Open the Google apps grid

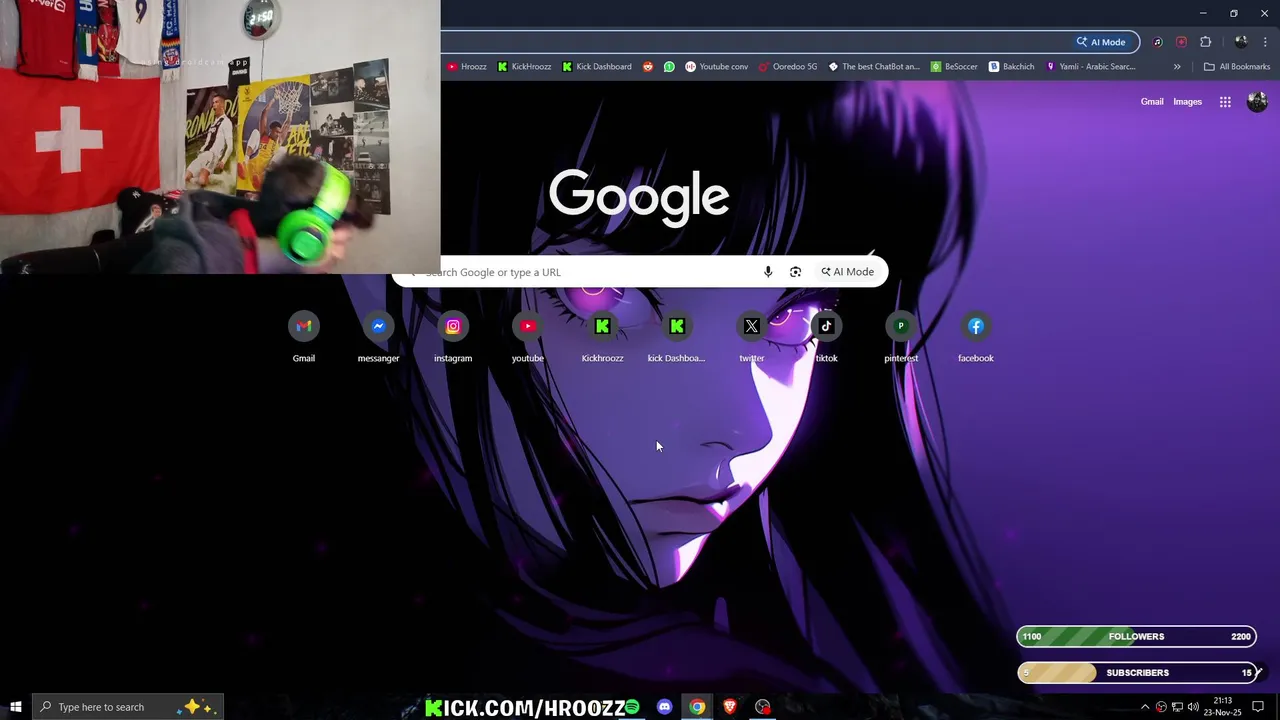[1225, 102]
